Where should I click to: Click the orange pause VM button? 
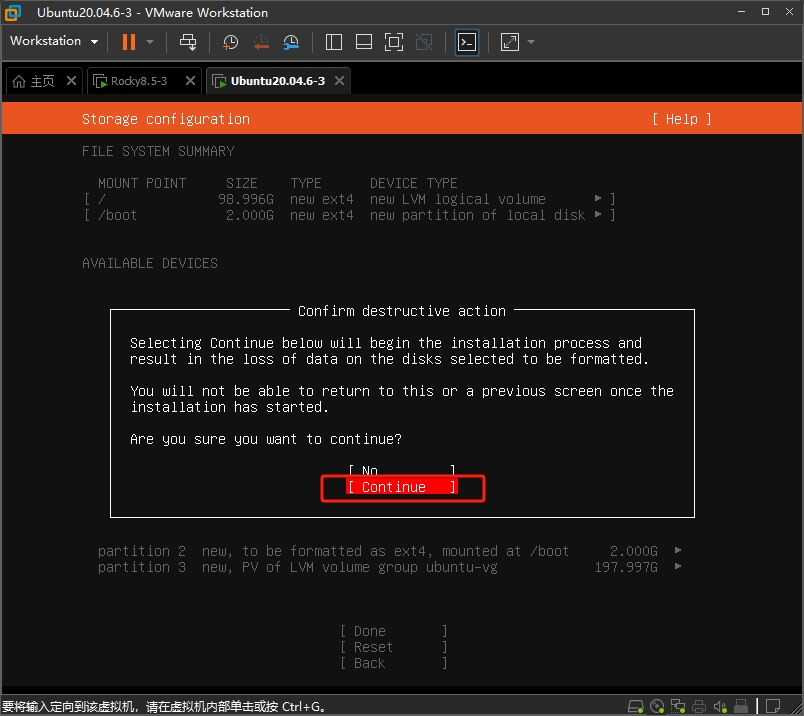coord(129,42)
